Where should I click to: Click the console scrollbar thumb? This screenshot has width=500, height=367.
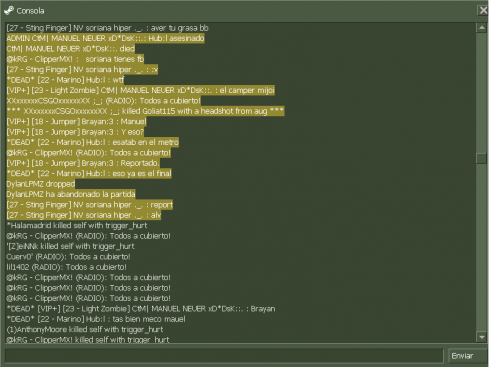pyautogui.click(x=481, y=158)
